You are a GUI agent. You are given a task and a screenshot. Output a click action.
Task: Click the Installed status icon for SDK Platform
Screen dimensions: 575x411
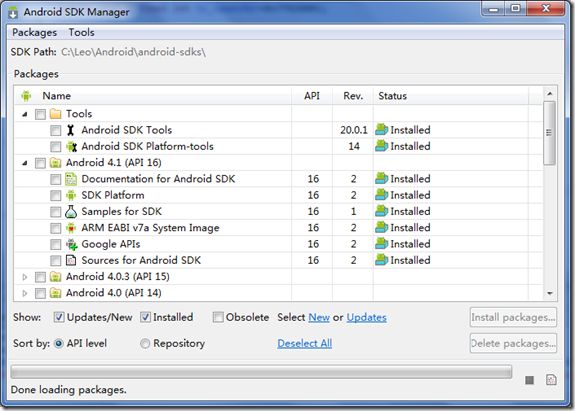pyautogui.click(x=381, y=195)
